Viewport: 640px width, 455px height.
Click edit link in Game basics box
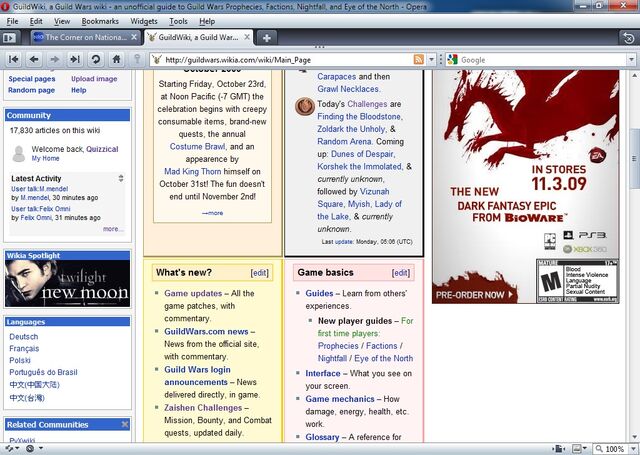click(401, 273)
